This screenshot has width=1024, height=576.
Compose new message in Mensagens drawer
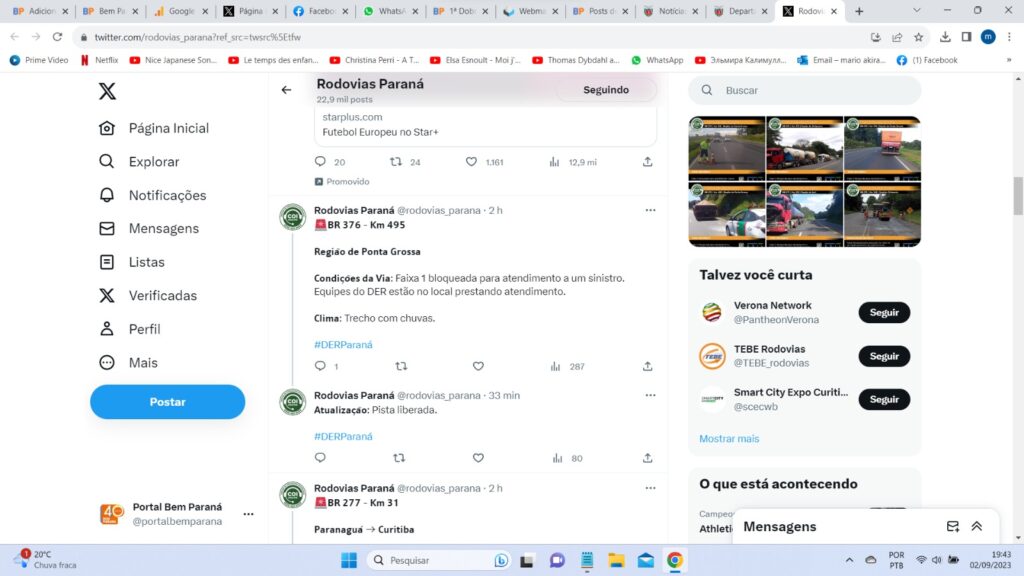click(x=953, y=526)
